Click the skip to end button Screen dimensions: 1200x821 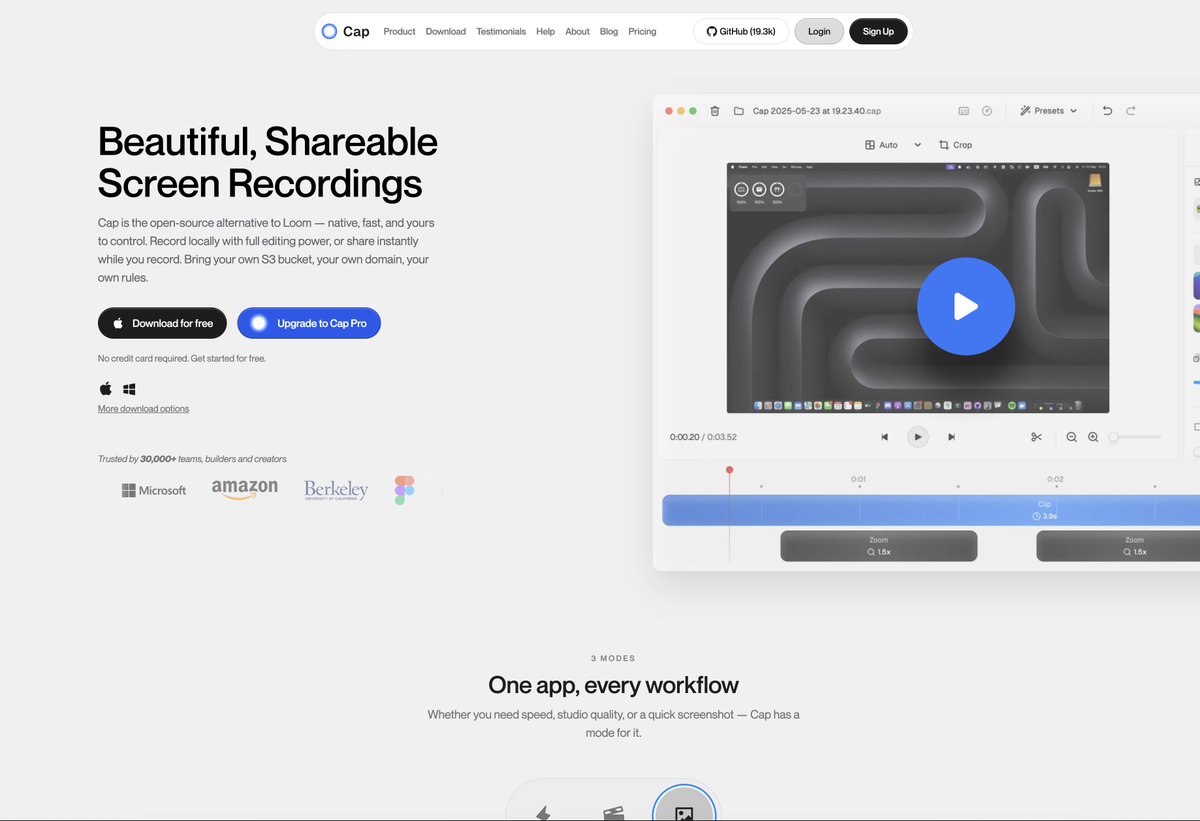[x=951, y=437]
